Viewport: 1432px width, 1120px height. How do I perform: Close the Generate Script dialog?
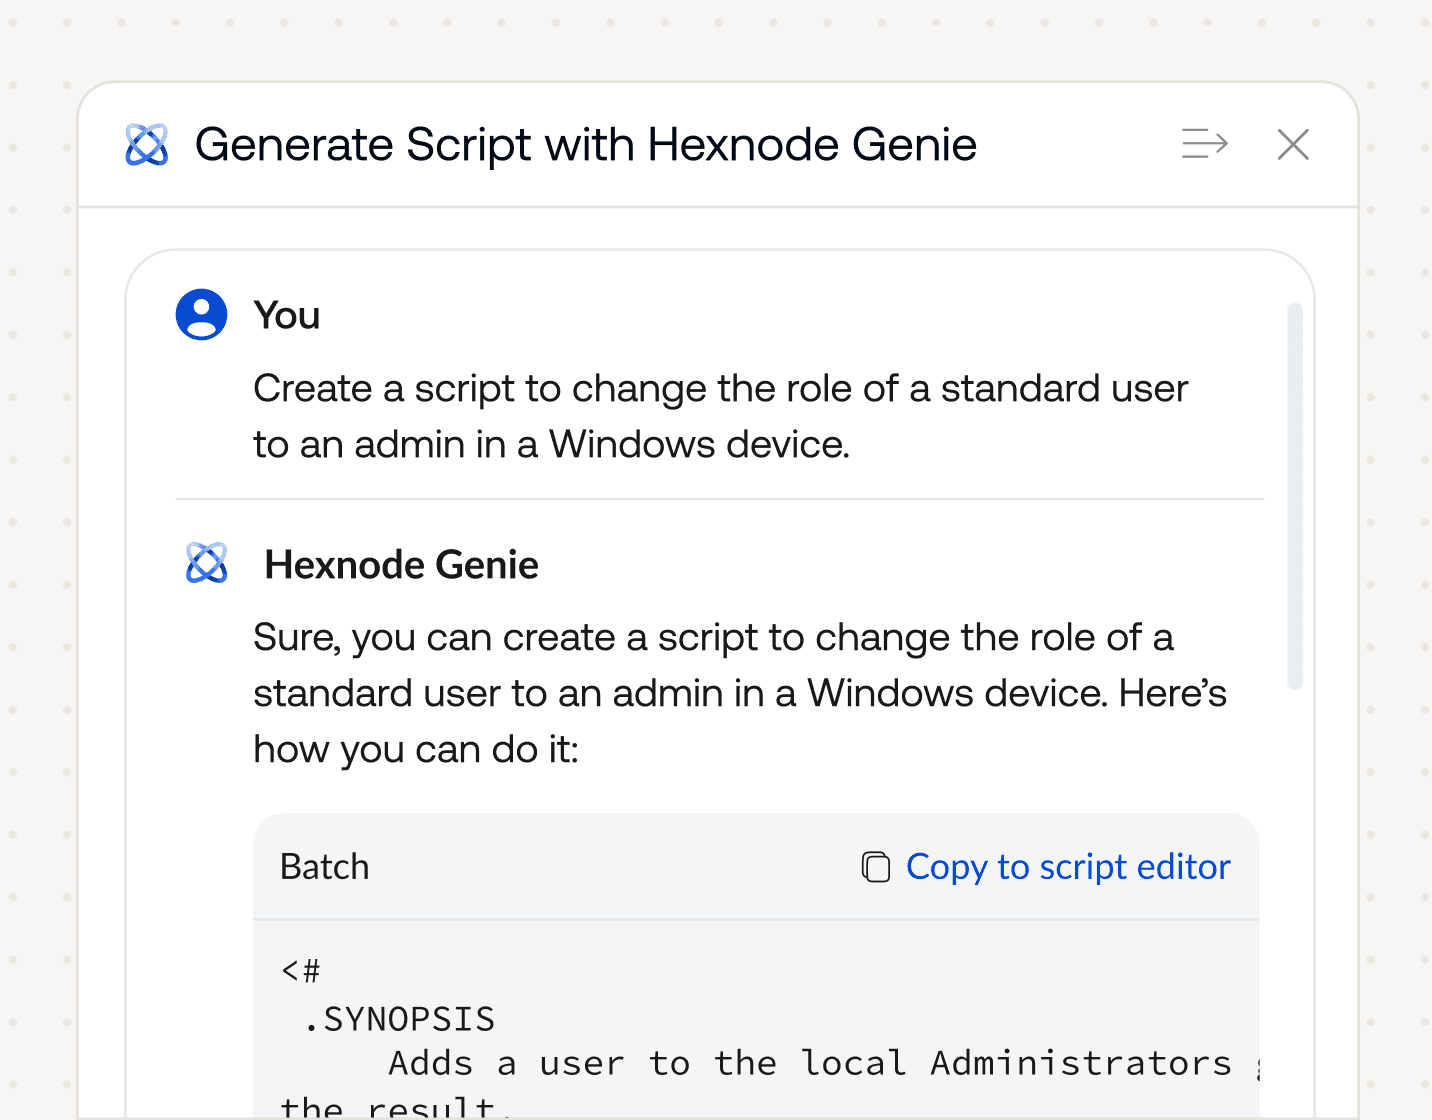[x=1293, y=144]
